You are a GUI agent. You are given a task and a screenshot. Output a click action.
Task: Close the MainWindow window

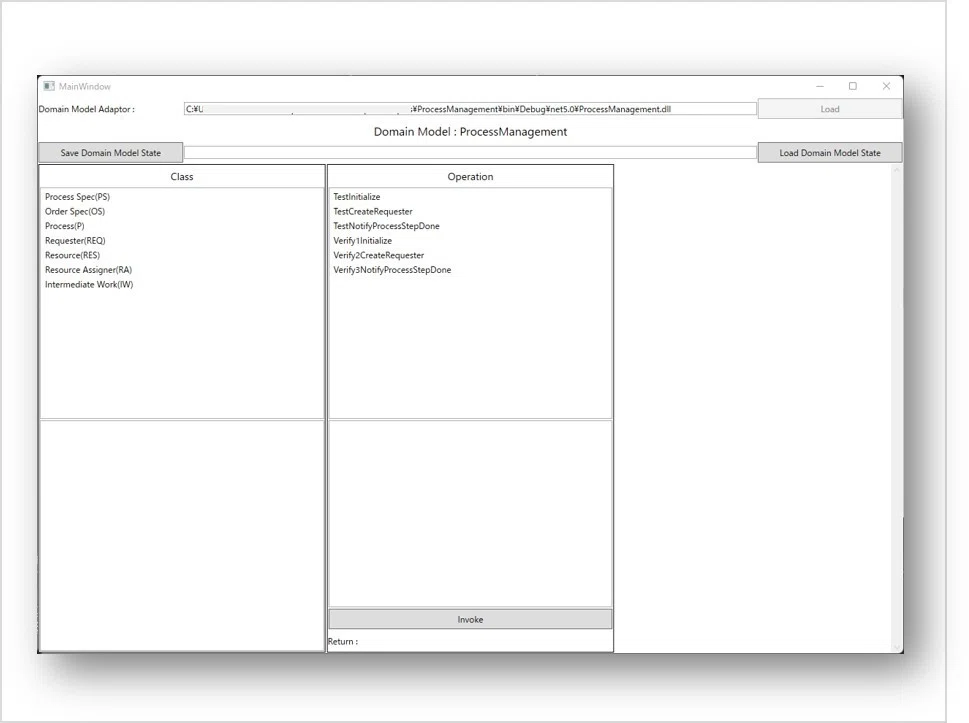886,86
